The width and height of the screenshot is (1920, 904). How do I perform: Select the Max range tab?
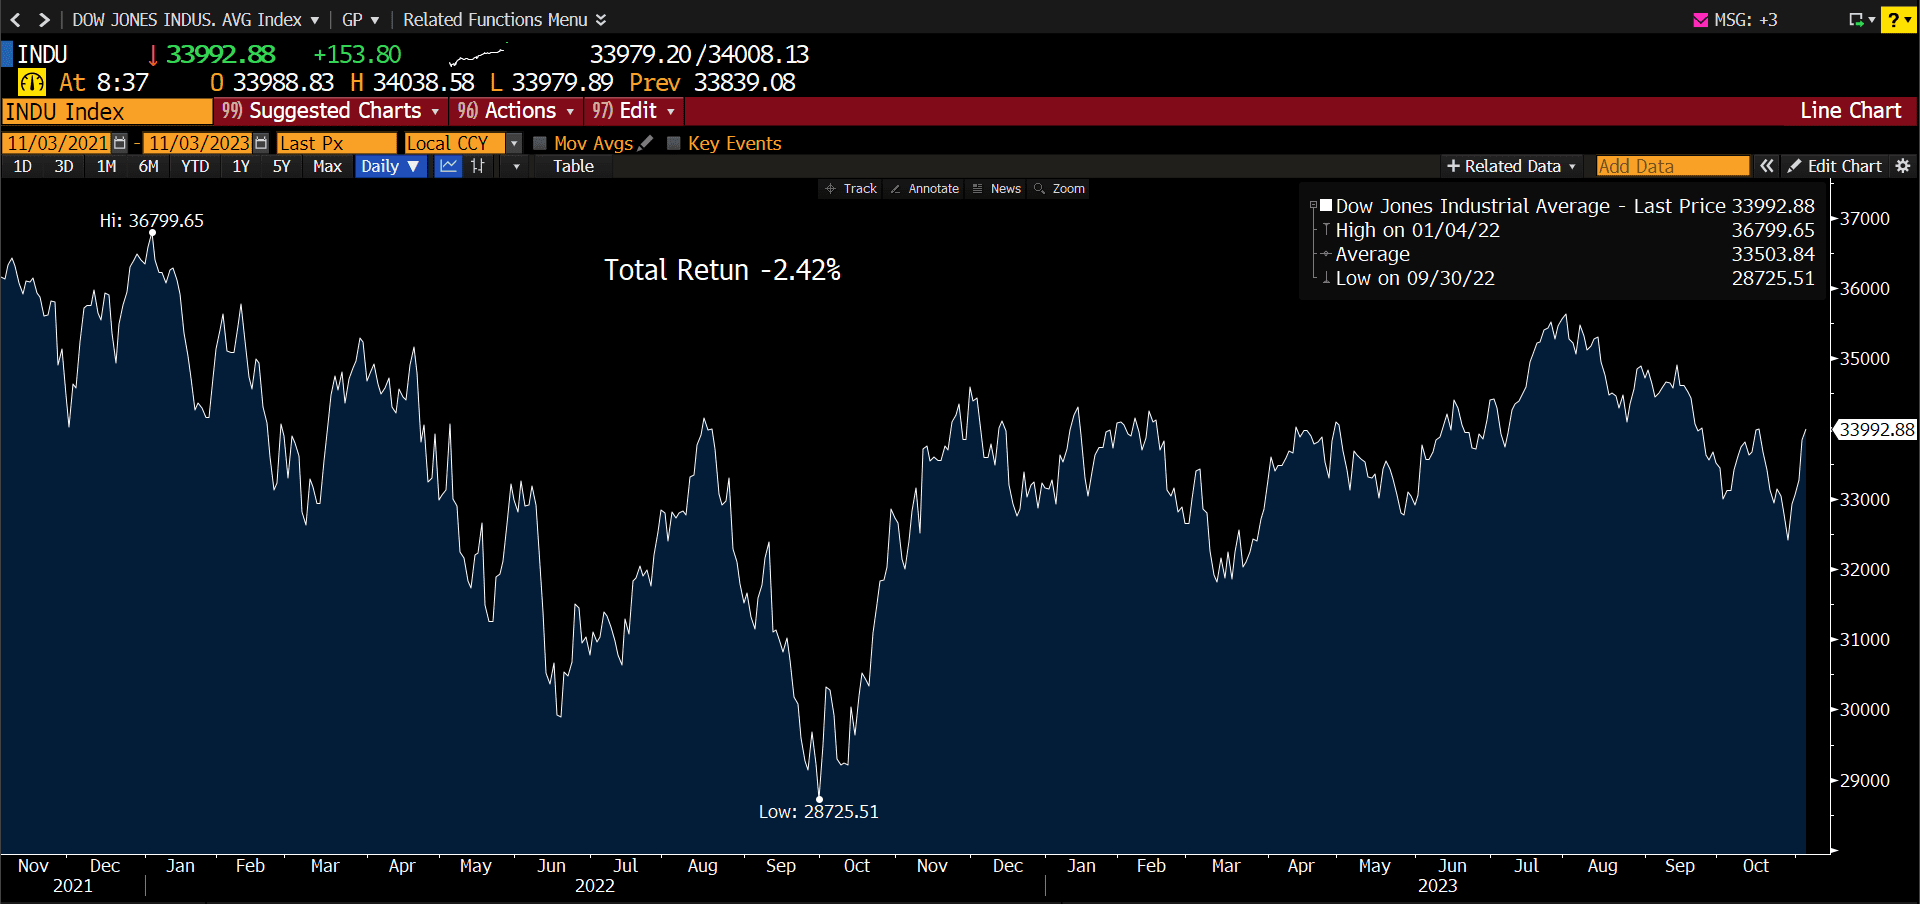click(x=327, y=166)
